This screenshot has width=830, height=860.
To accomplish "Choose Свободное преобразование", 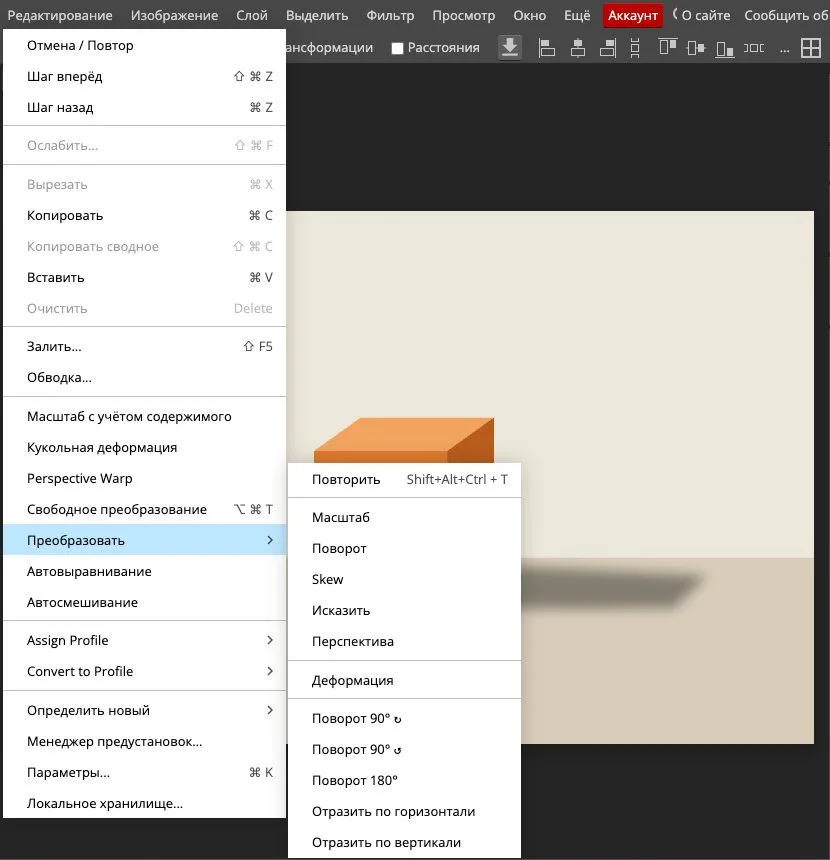I will [x=145, y=510].
